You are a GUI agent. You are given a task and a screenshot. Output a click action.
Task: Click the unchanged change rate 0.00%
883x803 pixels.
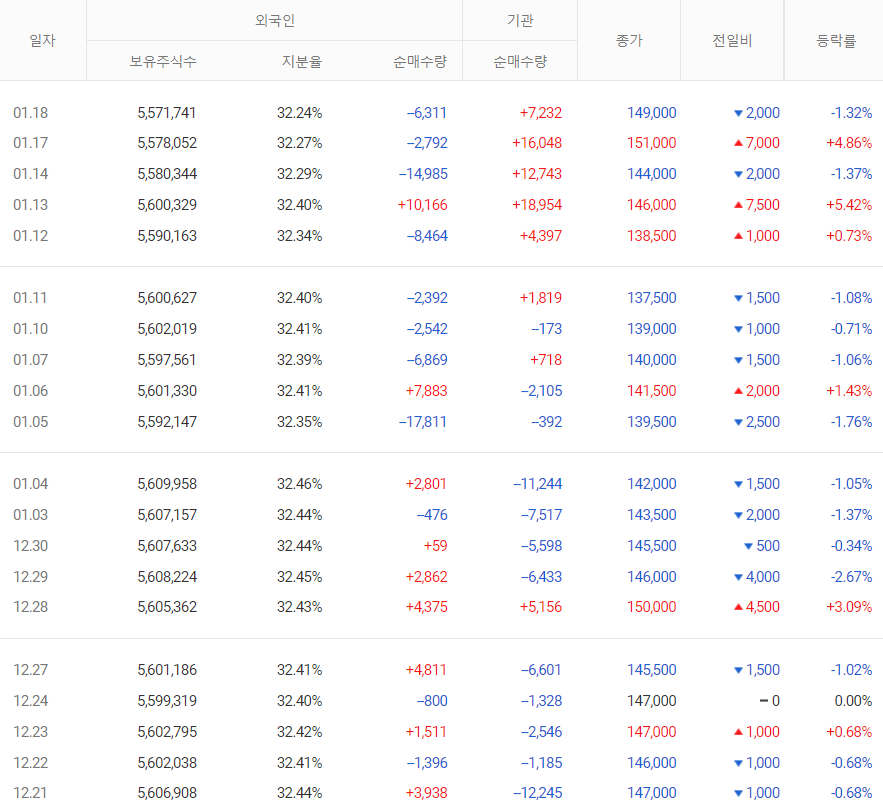853,701
